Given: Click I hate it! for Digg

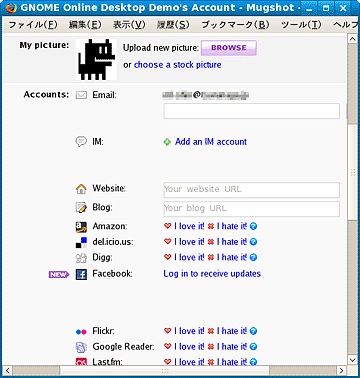Looking at the screenshot, I should (x=232, y=258).
